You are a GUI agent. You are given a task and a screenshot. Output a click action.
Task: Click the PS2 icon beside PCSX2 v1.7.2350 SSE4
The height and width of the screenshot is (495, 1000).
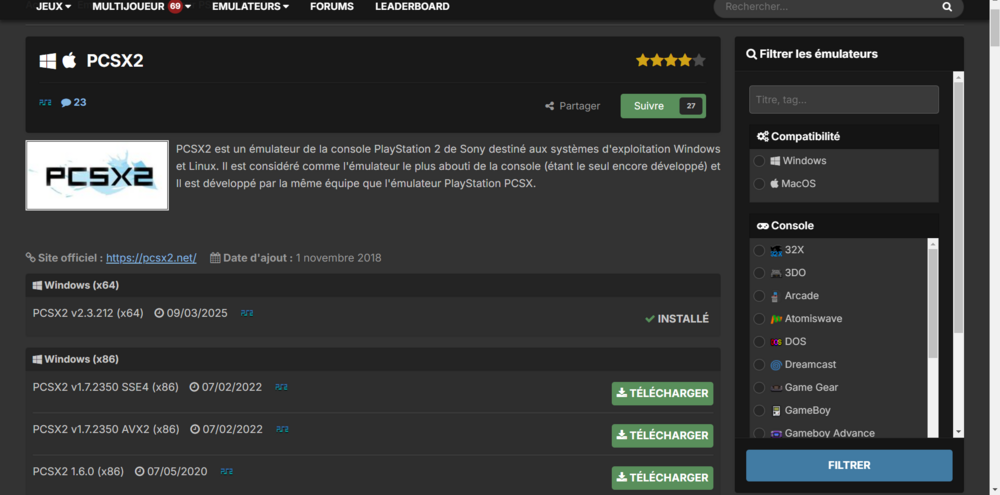click(x=281, y=387)
